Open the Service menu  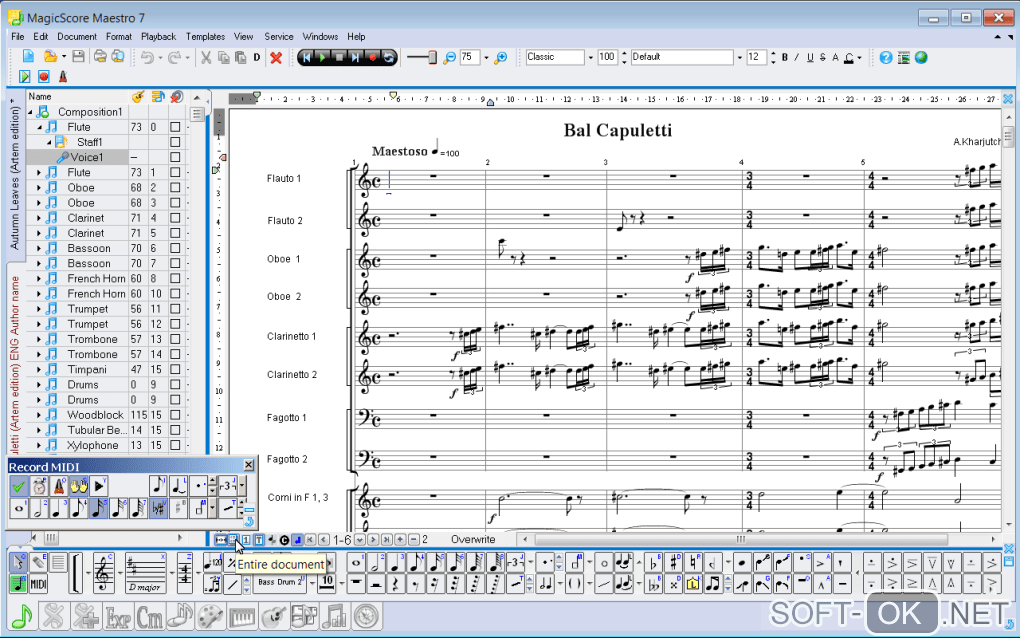pos(278,36)
